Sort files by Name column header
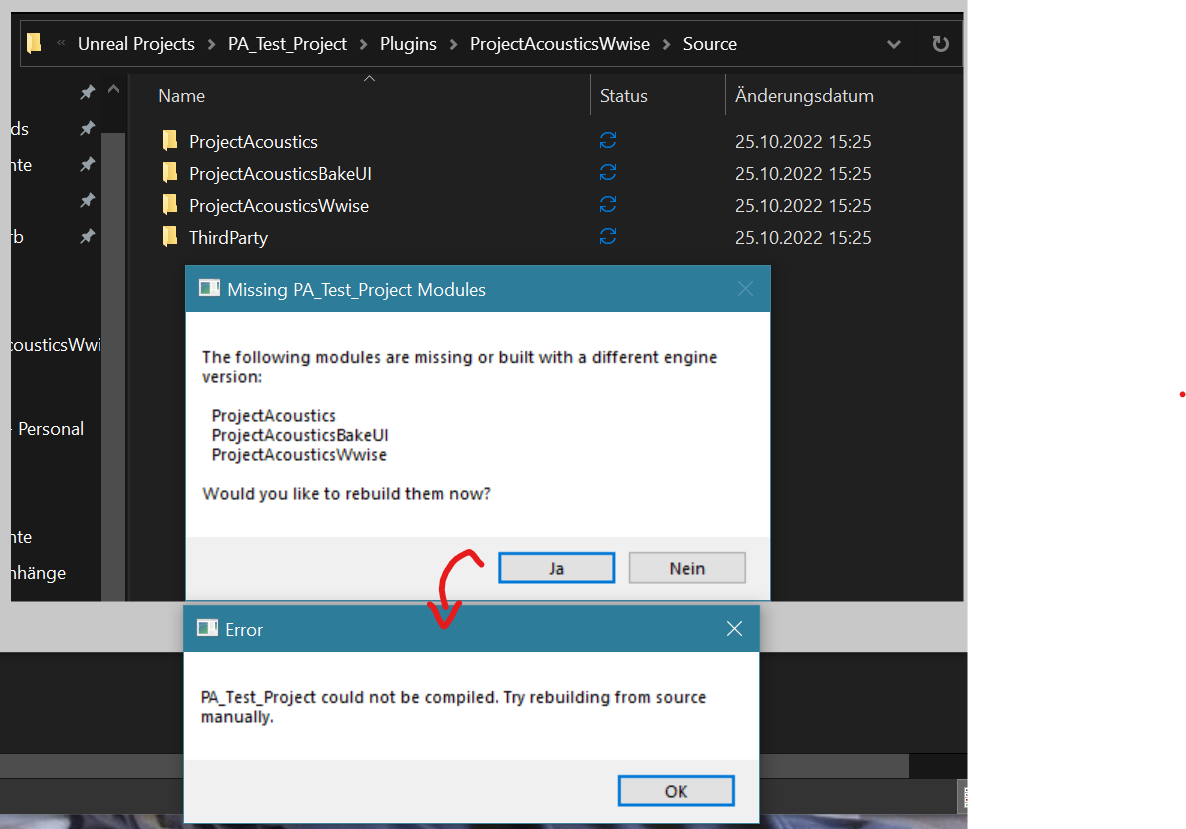Image resolution: width=1186 pixels, height=829 pixels. [x=182, y=96]
